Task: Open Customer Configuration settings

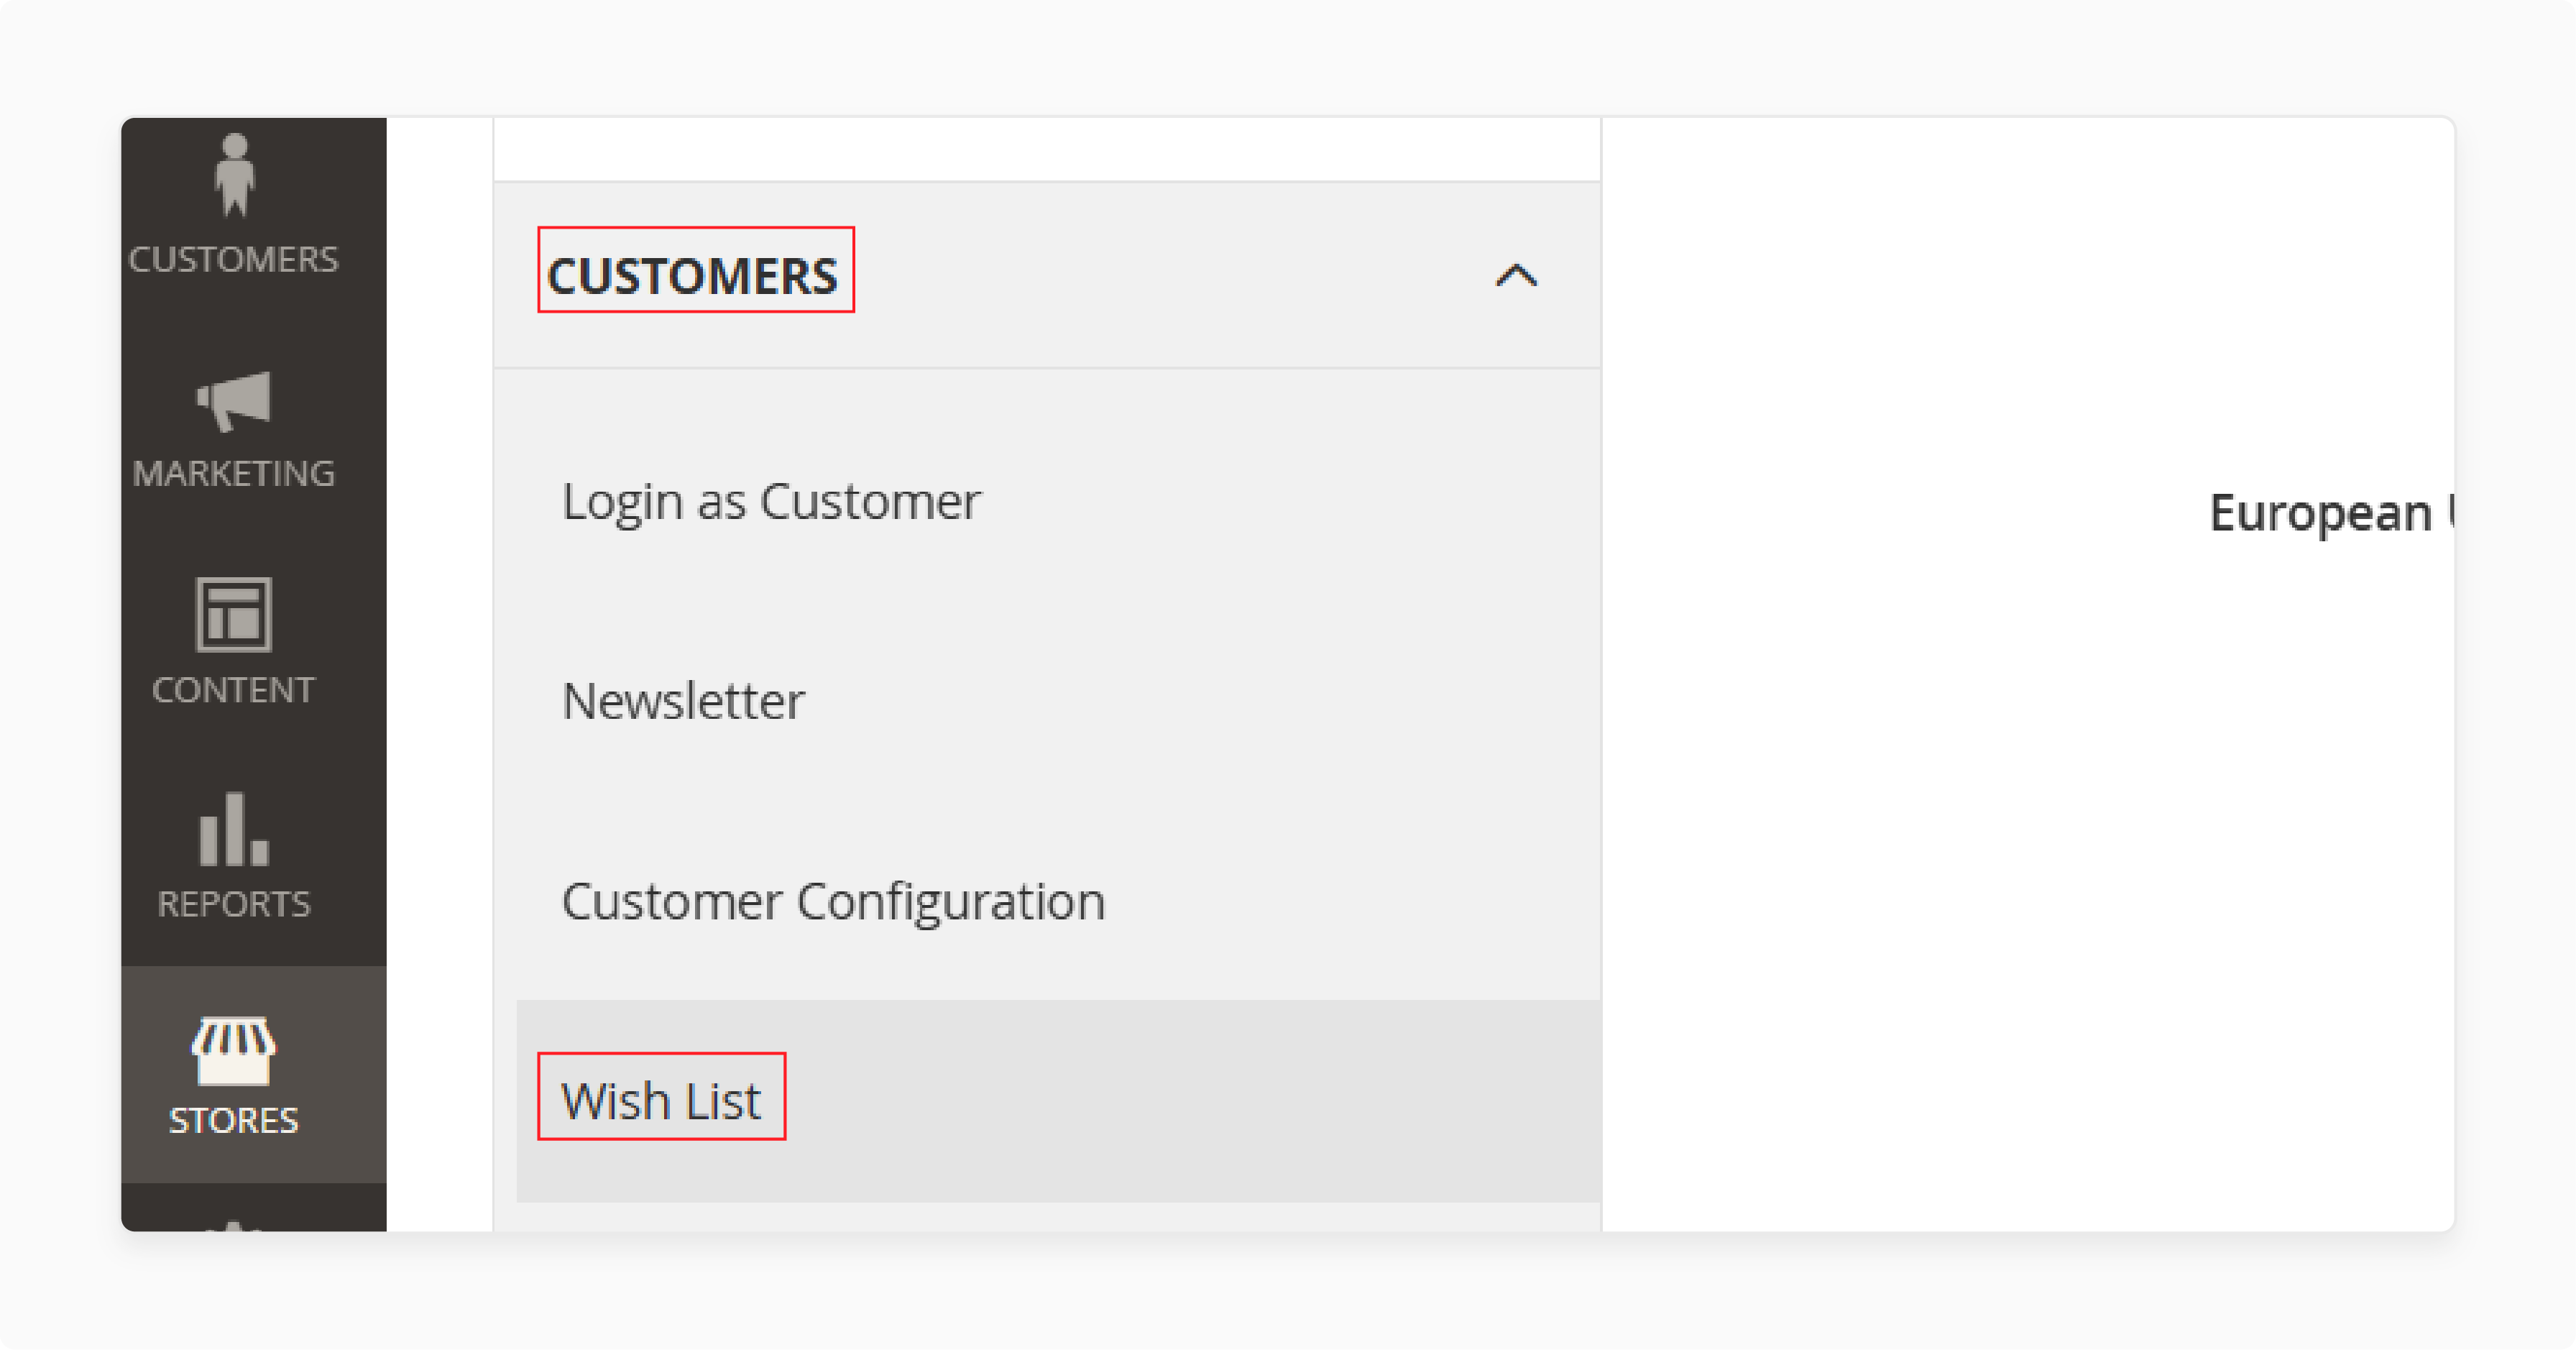Action: tap(834, 902)
